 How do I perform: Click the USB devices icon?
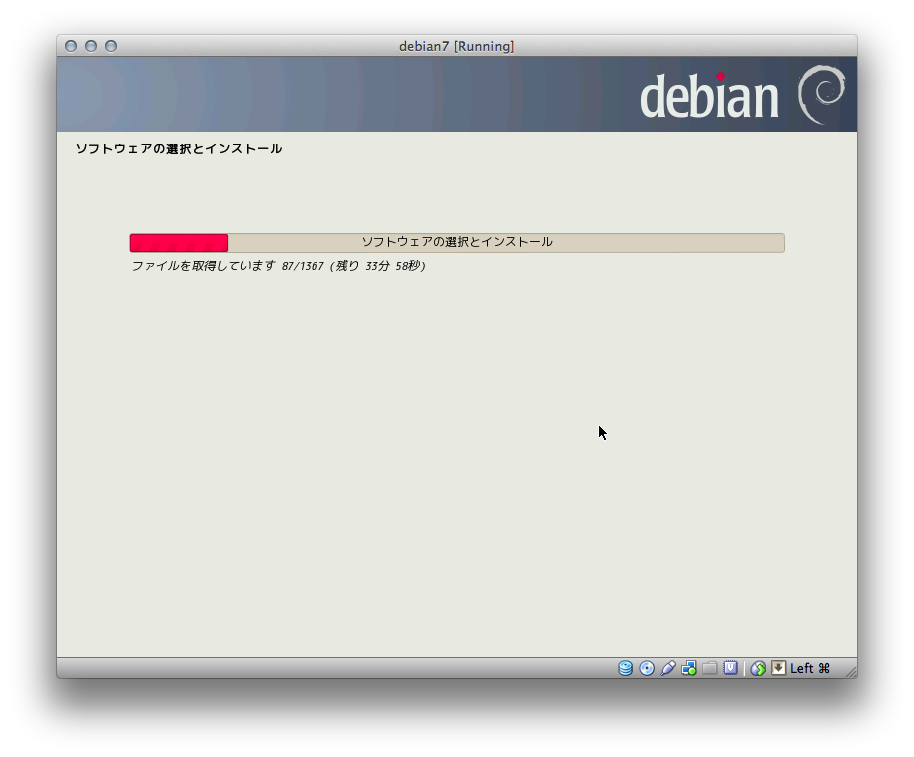click(667, 668)
